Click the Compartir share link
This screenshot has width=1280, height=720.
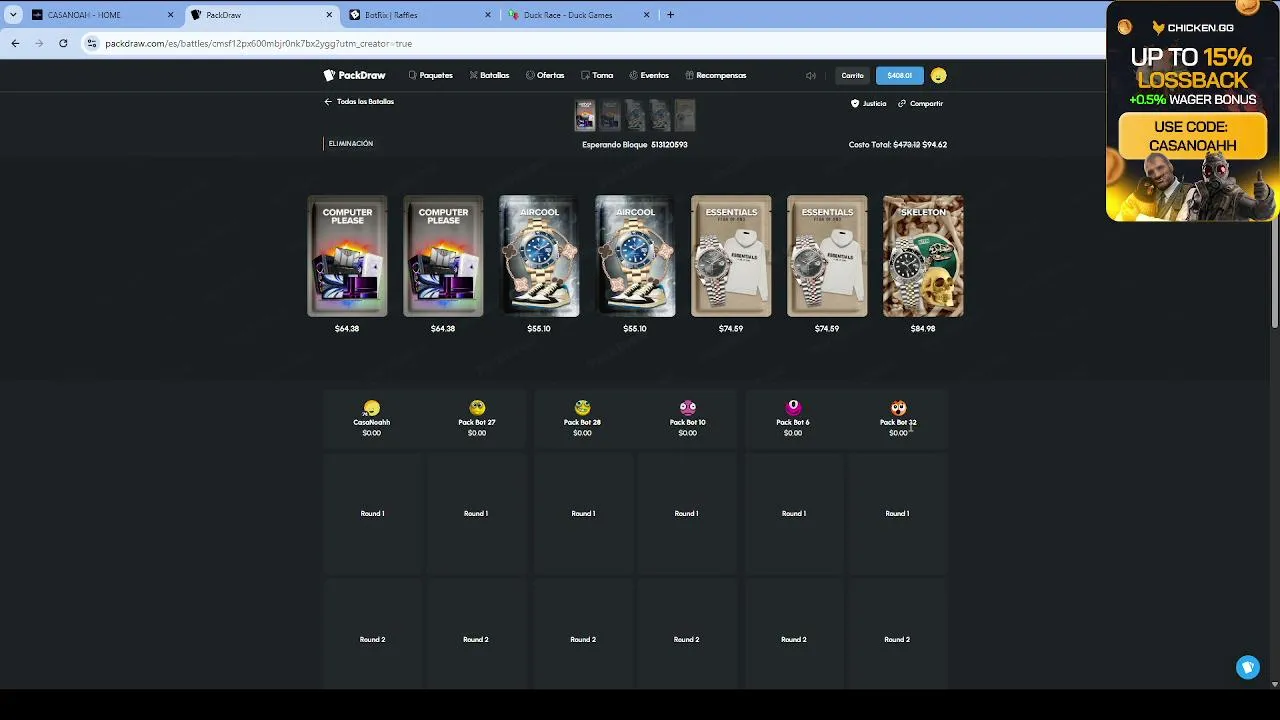tap(920, 103)
